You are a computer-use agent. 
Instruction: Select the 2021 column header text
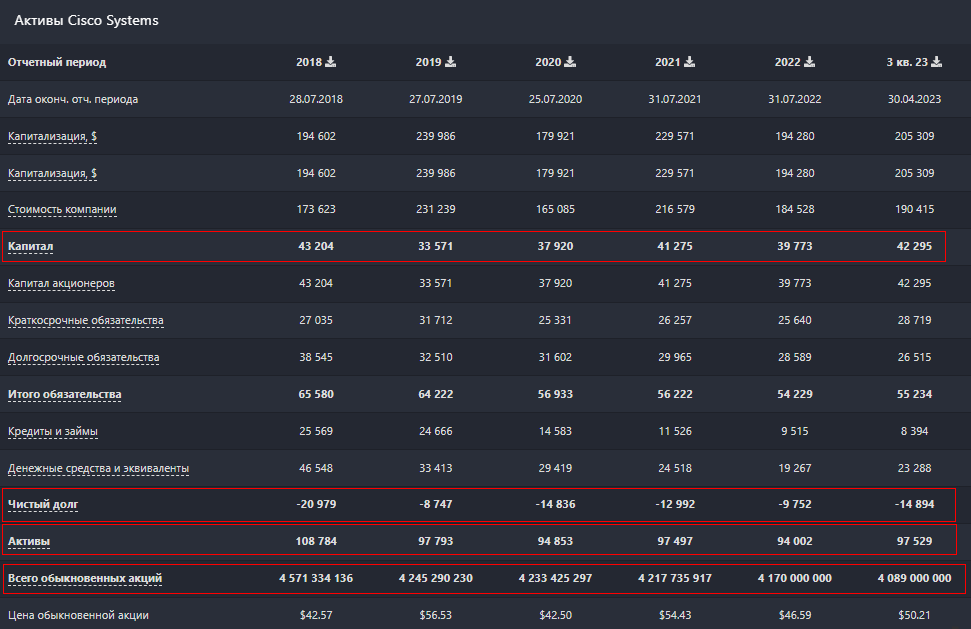tap(668, 62)
